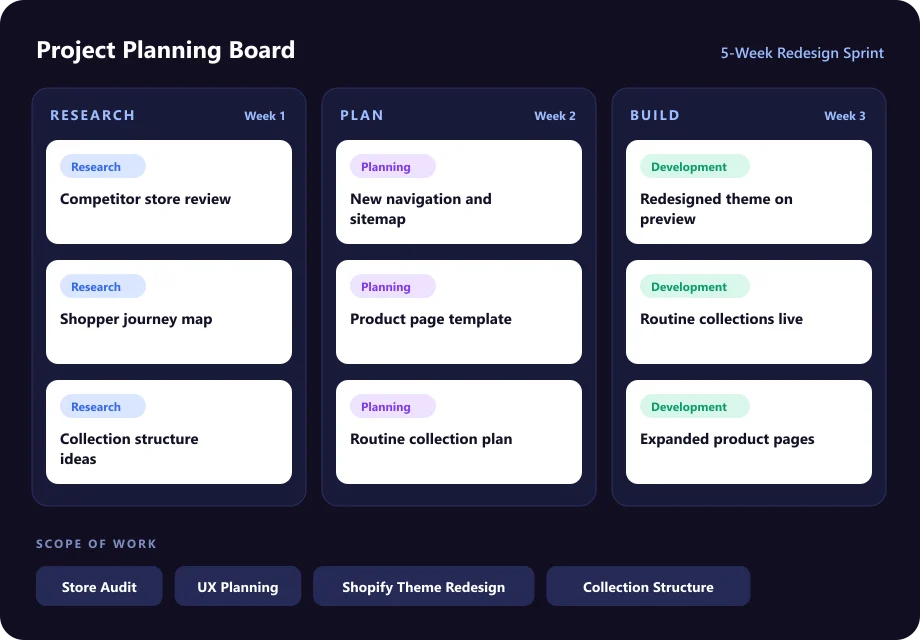Click the Store Audit scope button
Screen dimensions: 920x640
coord(99,586)
